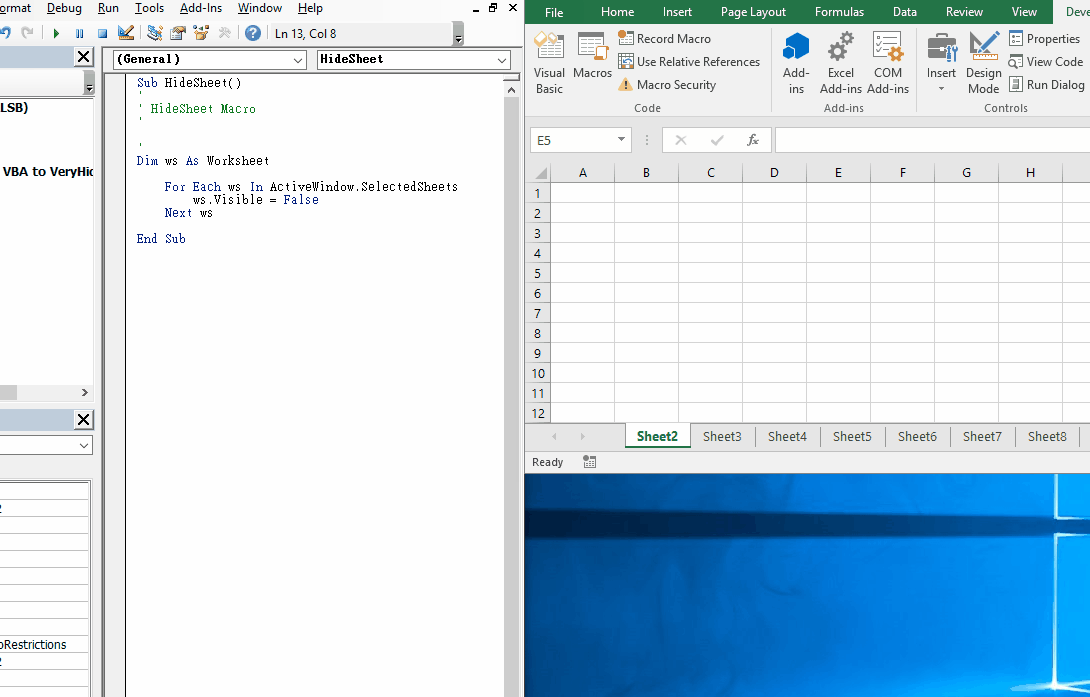Image resolution: width=1090 pixels, height=697 pixels.
Task: Expand the (General) object dropdown
Action: coord(298,60)
